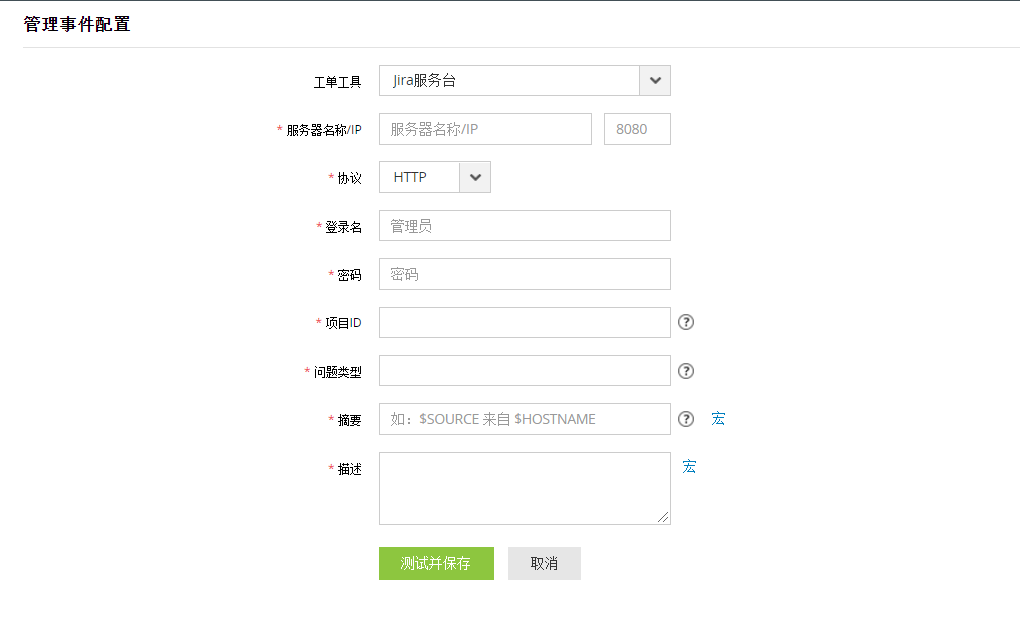
Task: Expand the 协议 HTTP dropdown
Action: [475, 177]
